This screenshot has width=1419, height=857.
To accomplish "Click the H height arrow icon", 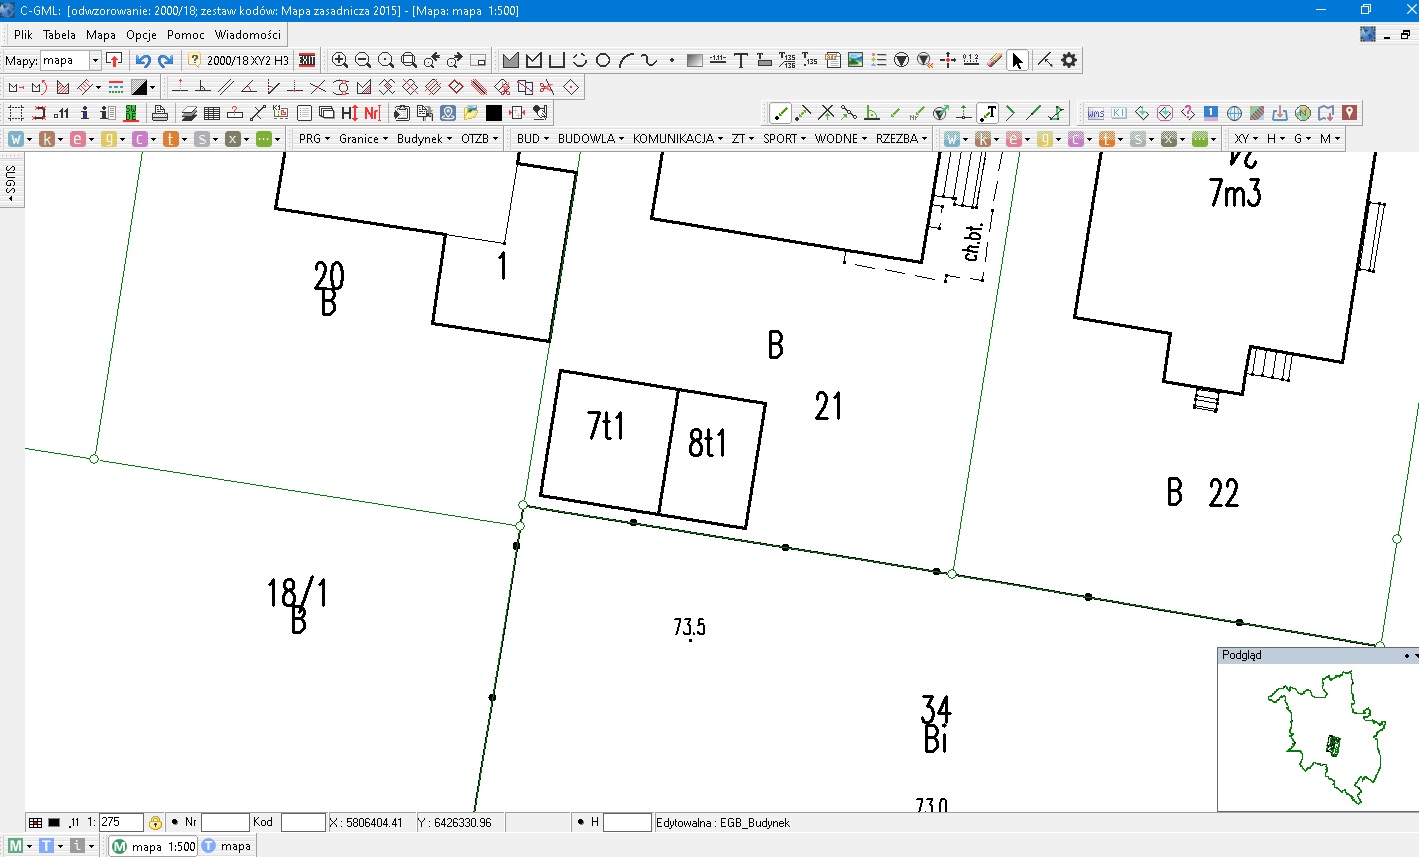I will pos(349,113).
